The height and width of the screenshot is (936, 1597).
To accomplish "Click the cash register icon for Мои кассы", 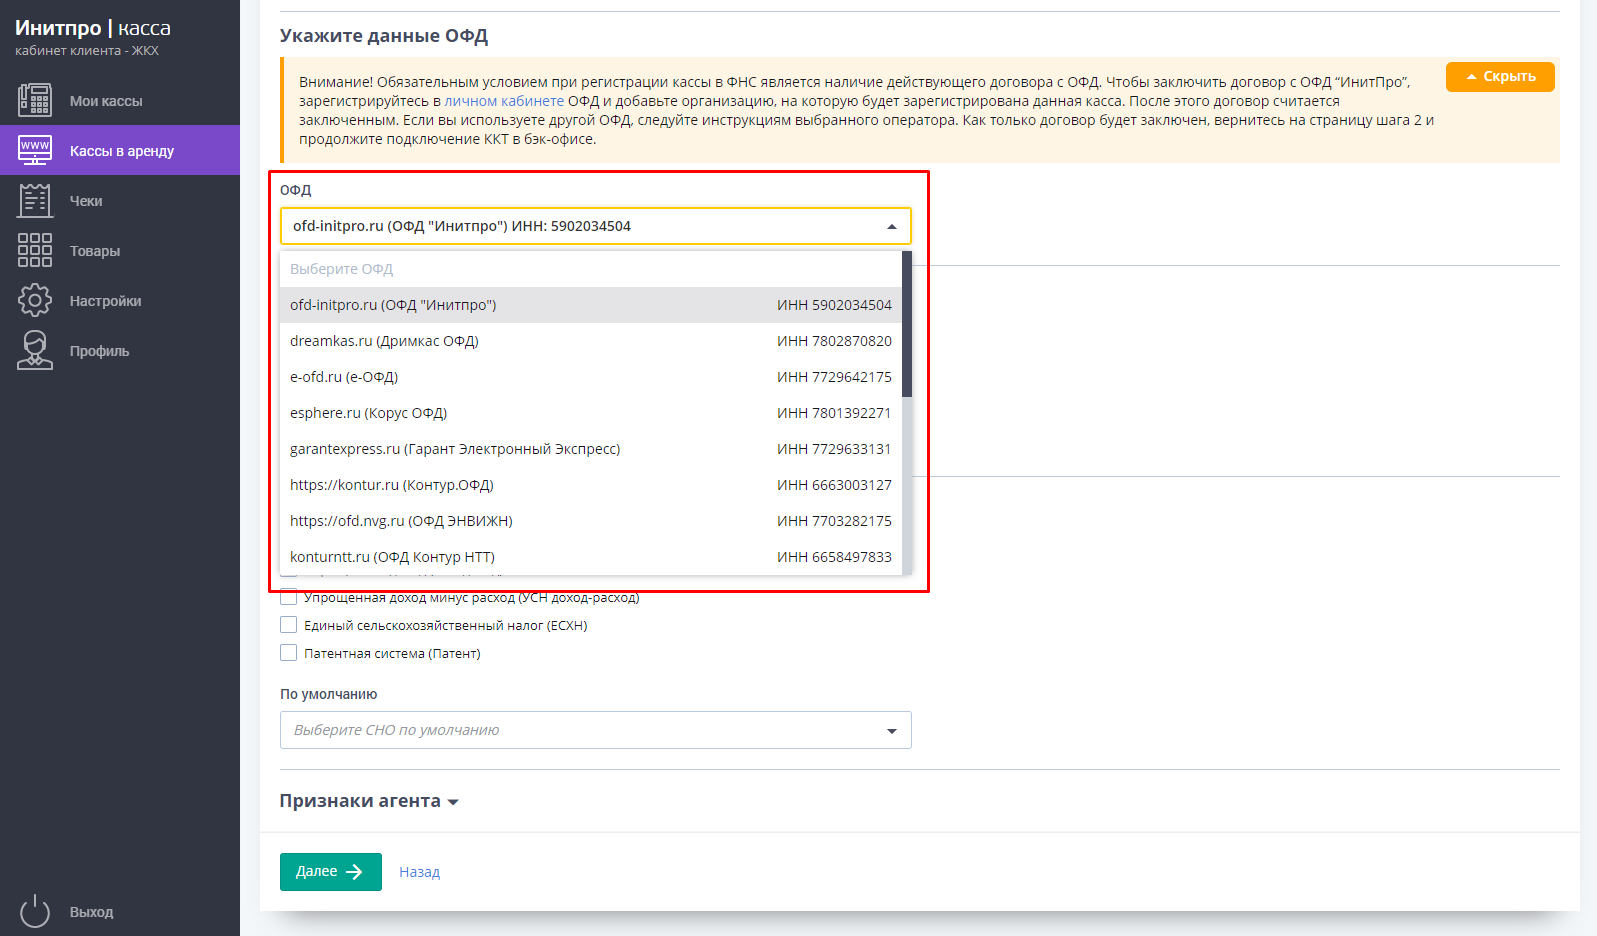I will click(x=35, y=100).
